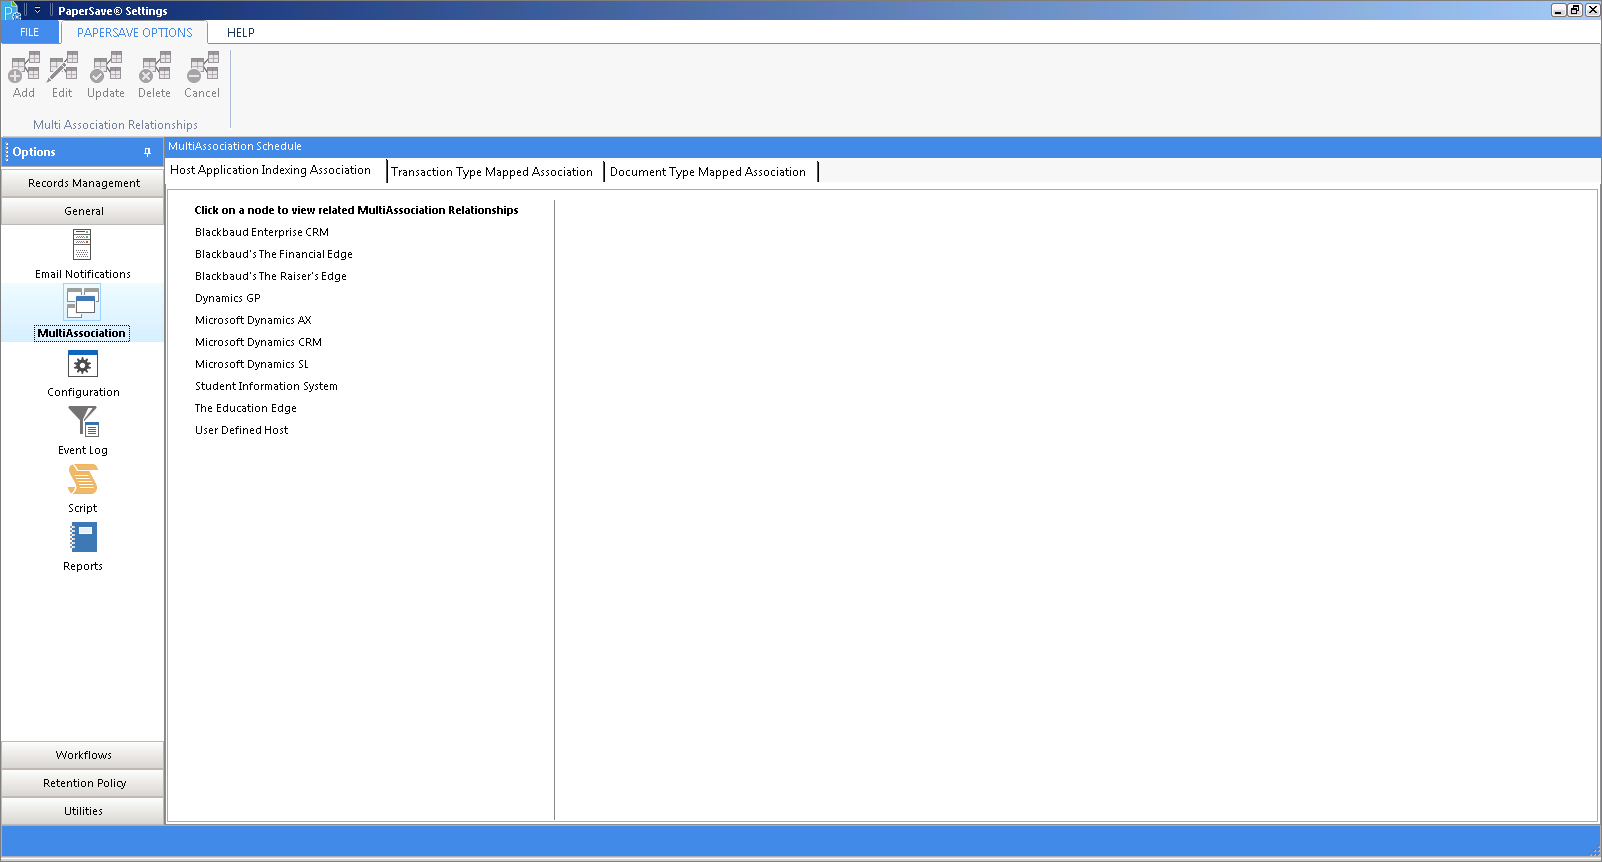Switch to Document Type Mapped Association tab
Screen dimensions: 1602x862
711,172
